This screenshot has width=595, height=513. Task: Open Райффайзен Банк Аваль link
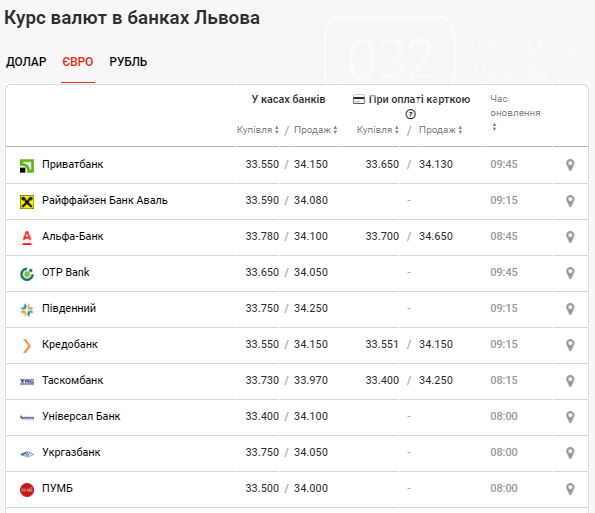pyautogui.click(x=105, y=200)
